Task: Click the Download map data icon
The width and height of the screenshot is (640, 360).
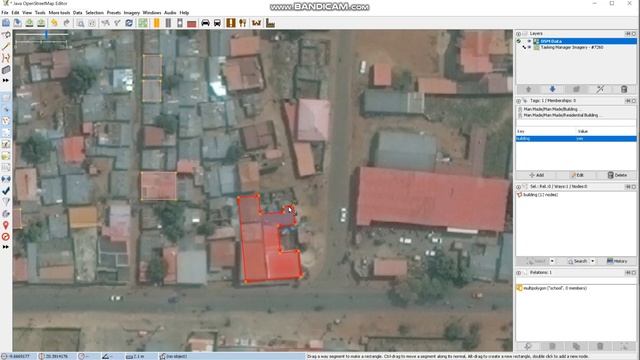Action: (29, 23)
